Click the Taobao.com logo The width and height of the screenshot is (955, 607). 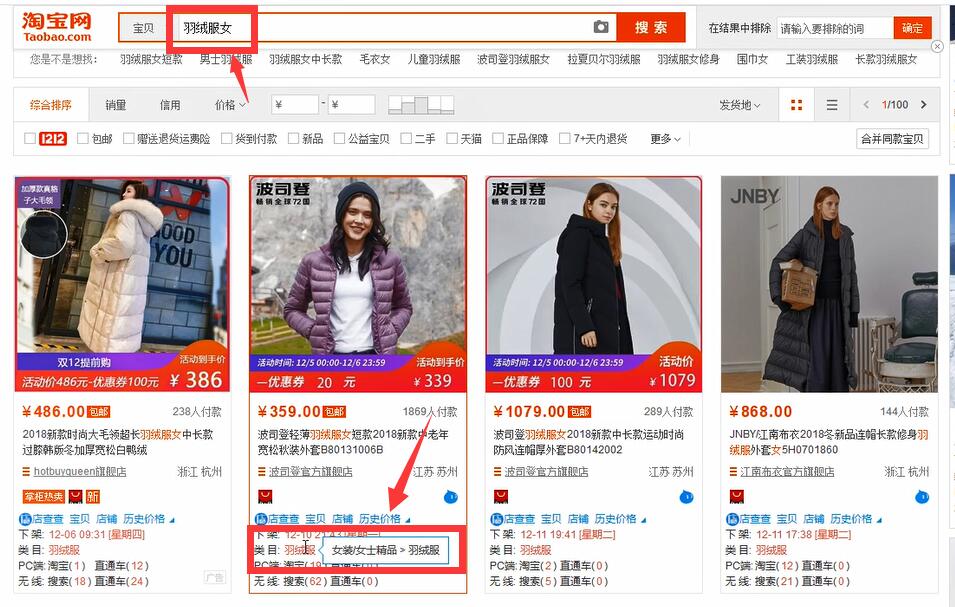point(57,27)
